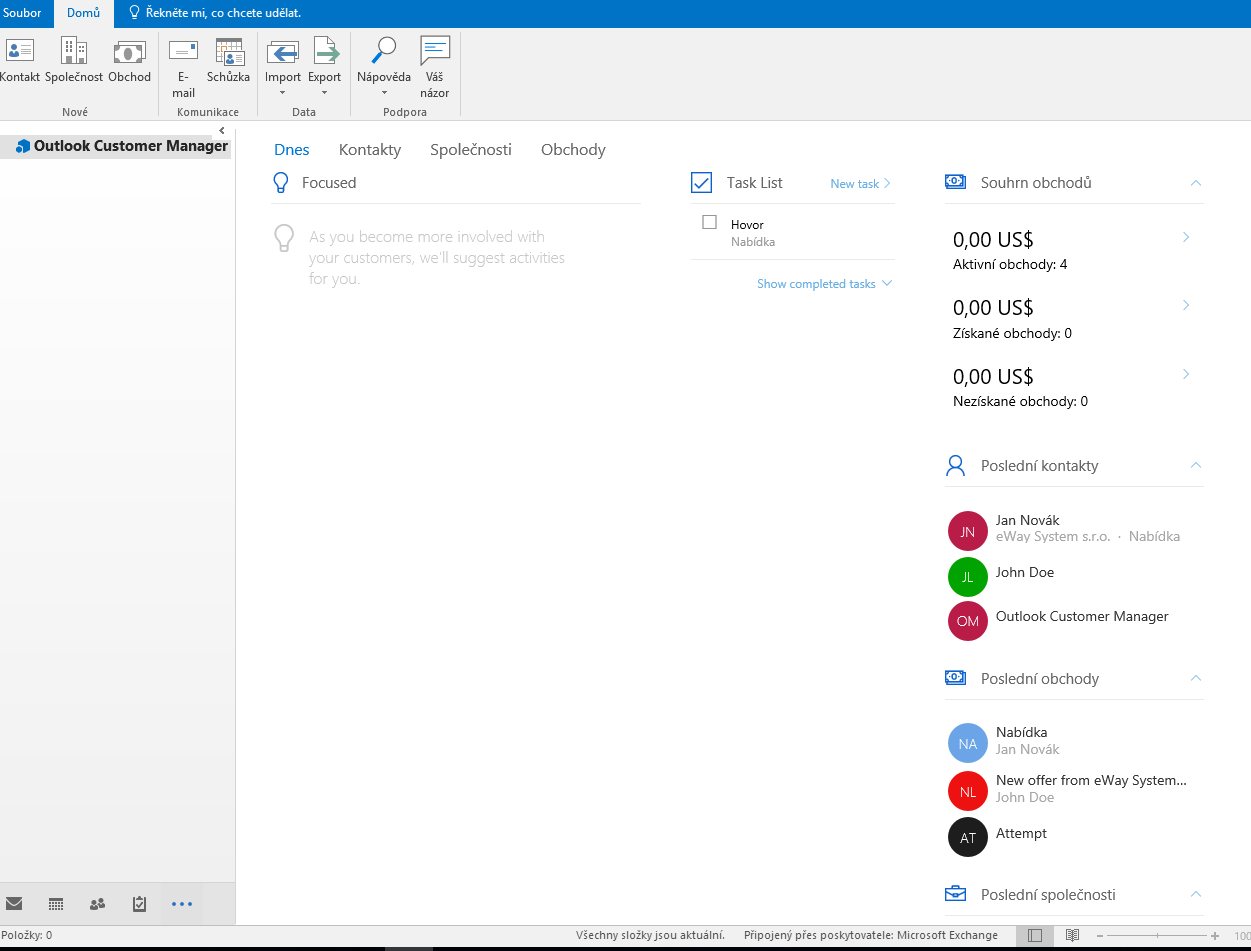Image resolution: width=1251 pixels, height=951 pixels.
Task: Open Nezískané obchody details arrow
Action: (x=1186, y=374)
